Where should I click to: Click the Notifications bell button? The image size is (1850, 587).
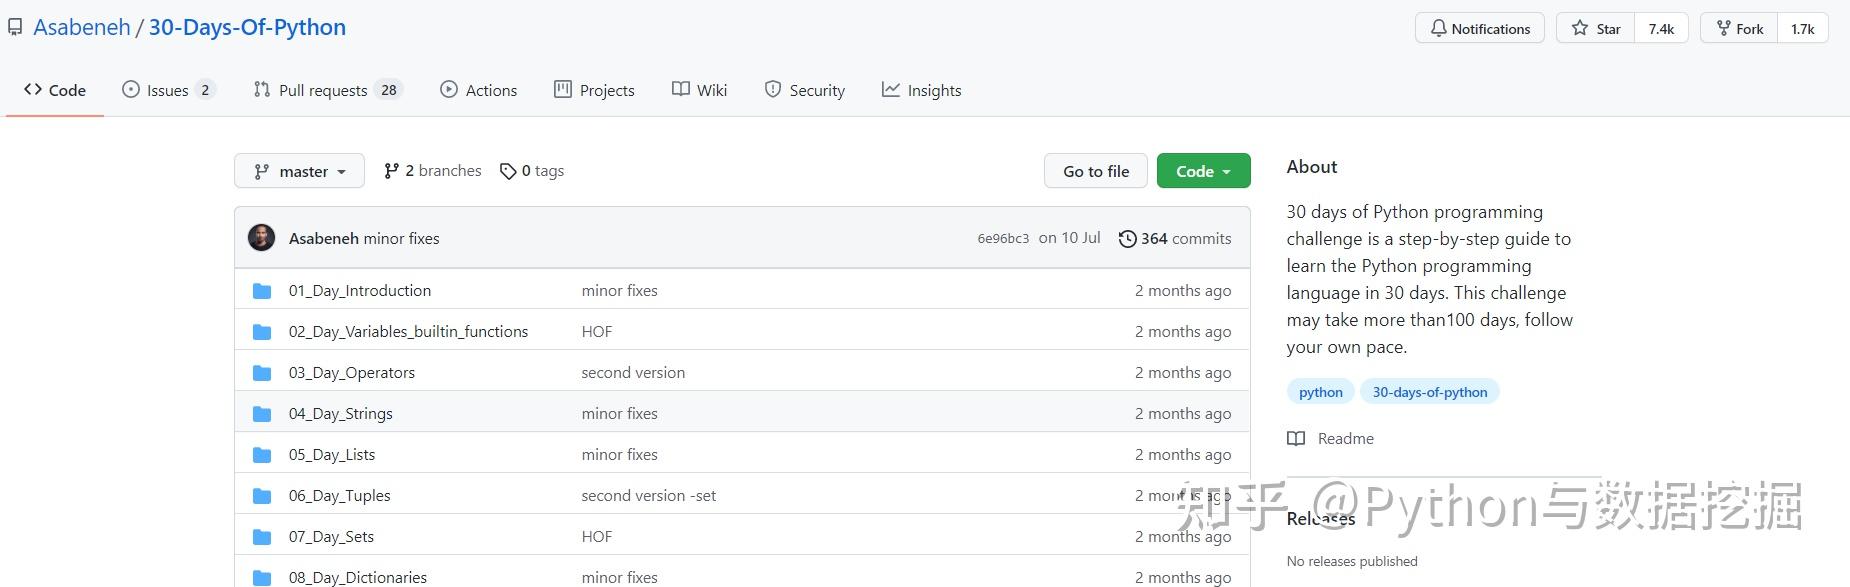(x=1480, y=28)
